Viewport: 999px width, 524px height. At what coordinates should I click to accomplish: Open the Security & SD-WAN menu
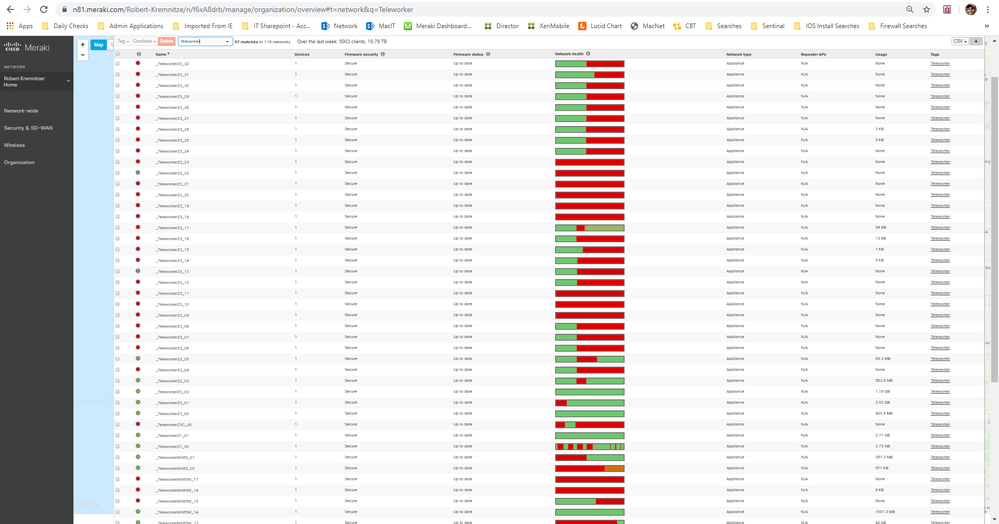(28, 128)
